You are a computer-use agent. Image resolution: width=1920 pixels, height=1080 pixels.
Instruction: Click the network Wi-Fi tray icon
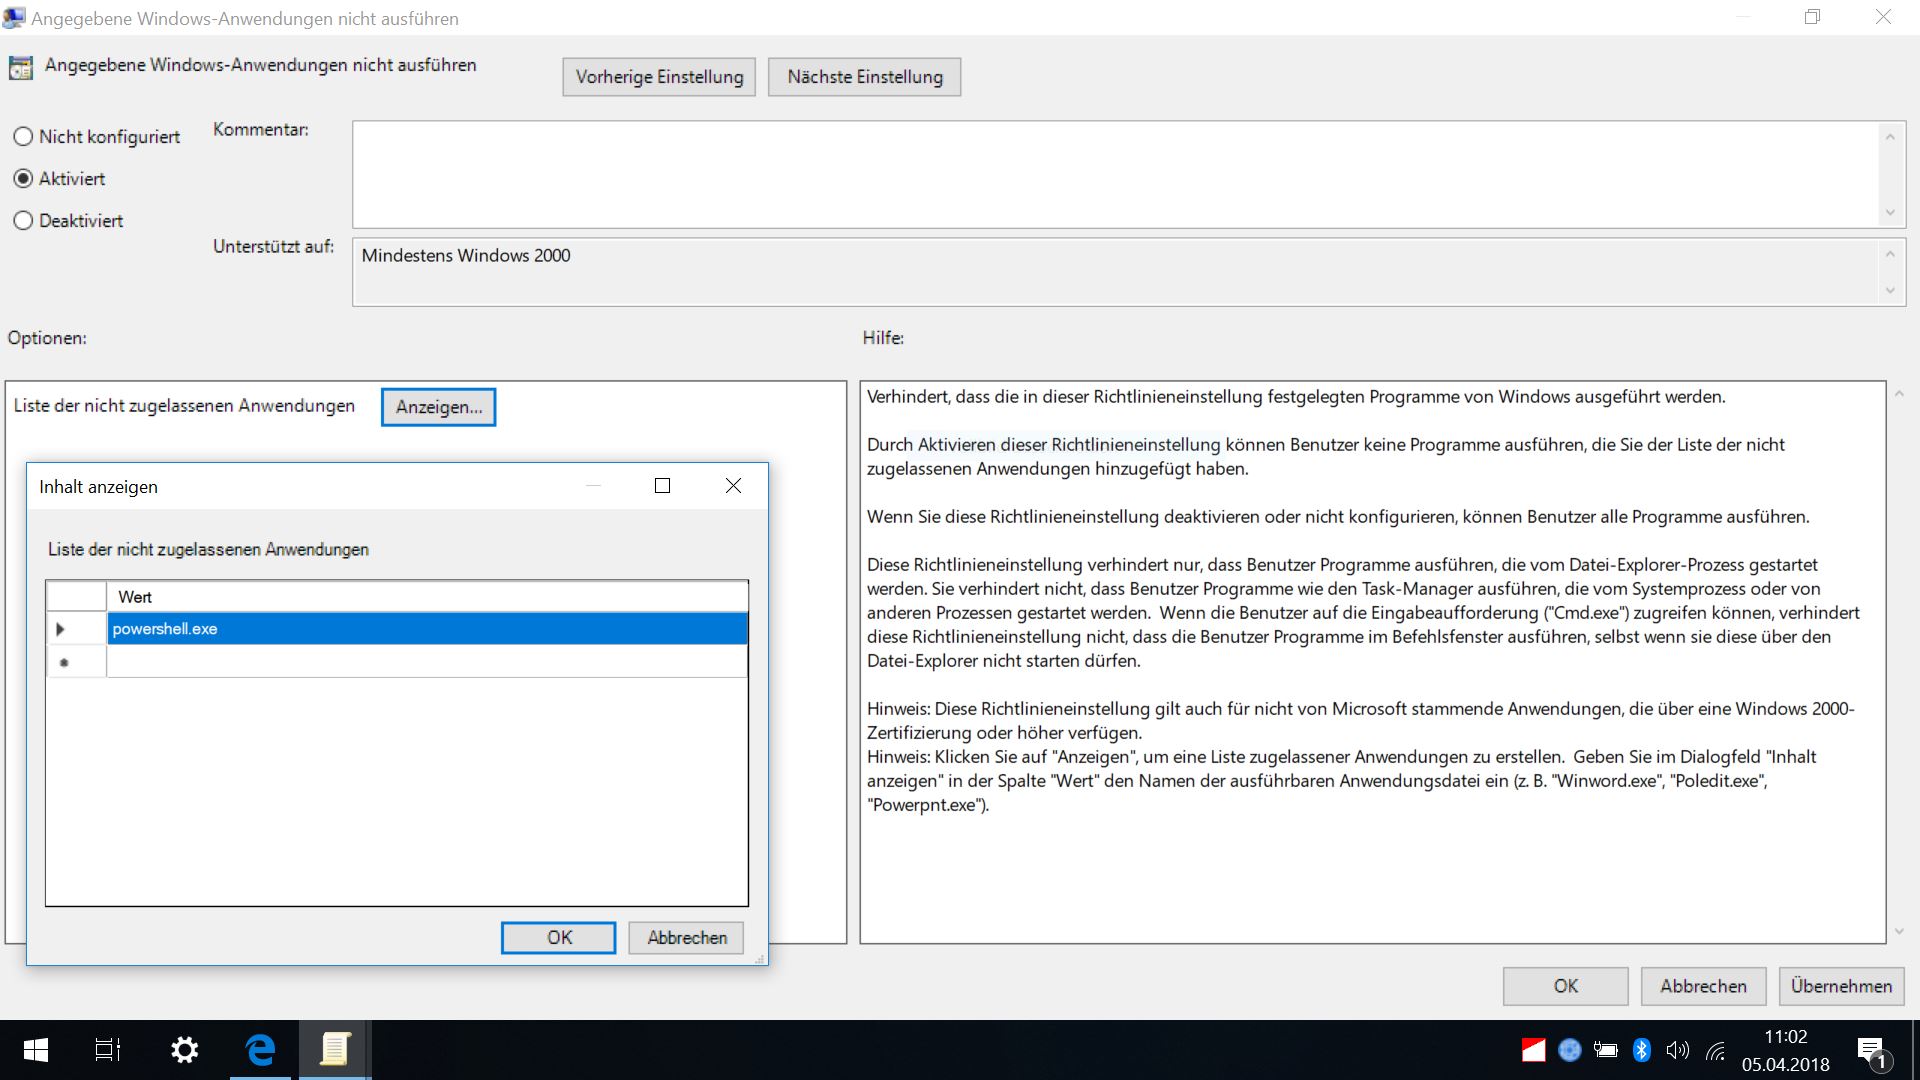tap(1716, 1050)
